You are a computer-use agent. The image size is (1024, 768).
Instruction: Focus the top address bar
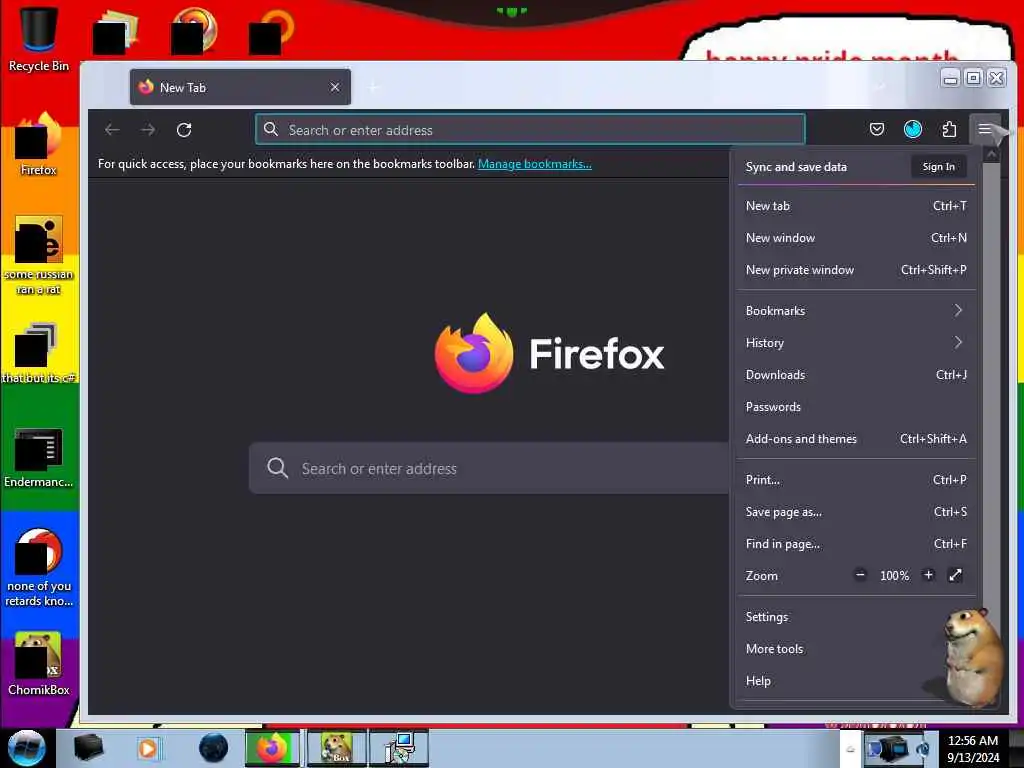[x=530, y=130]
